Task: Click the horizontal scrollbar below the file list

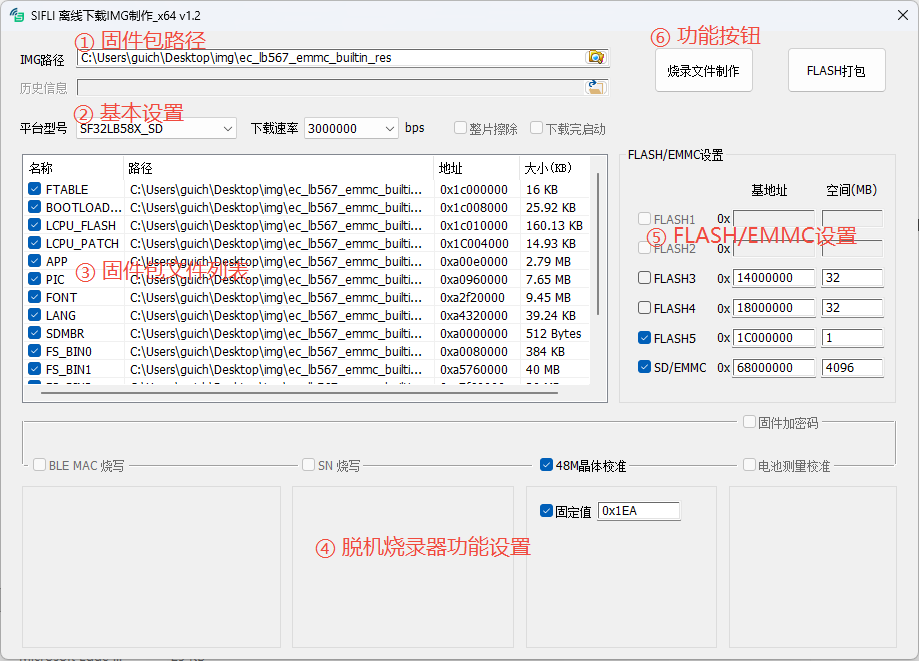Action: 300,391
